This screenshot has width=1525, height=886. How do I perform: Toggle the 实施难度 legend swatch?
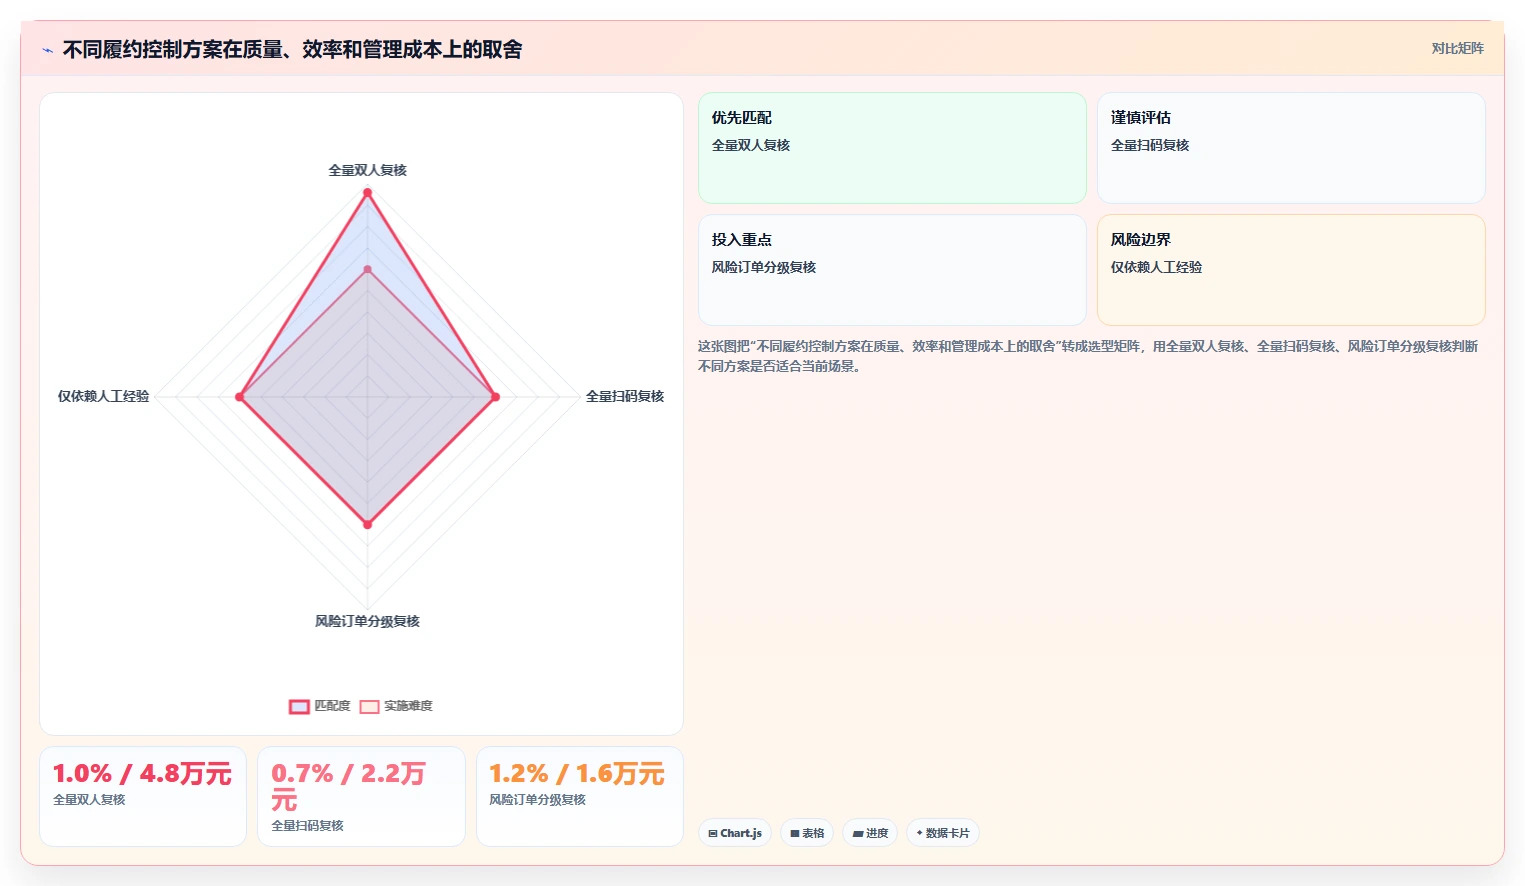[369, 706]
